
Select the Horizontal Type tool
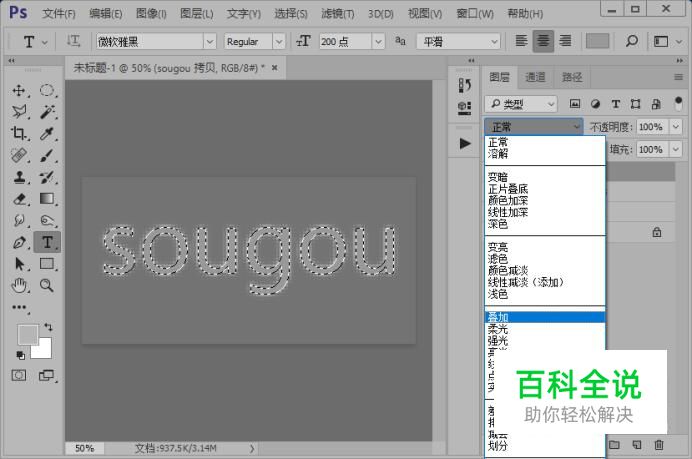tap(47, 242)
